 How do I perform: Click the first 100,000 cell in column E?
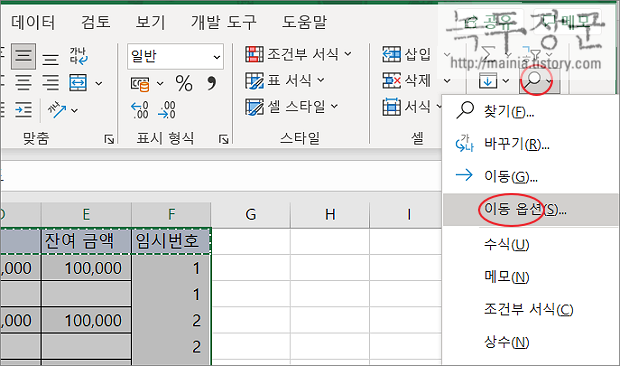click(86, 268)
